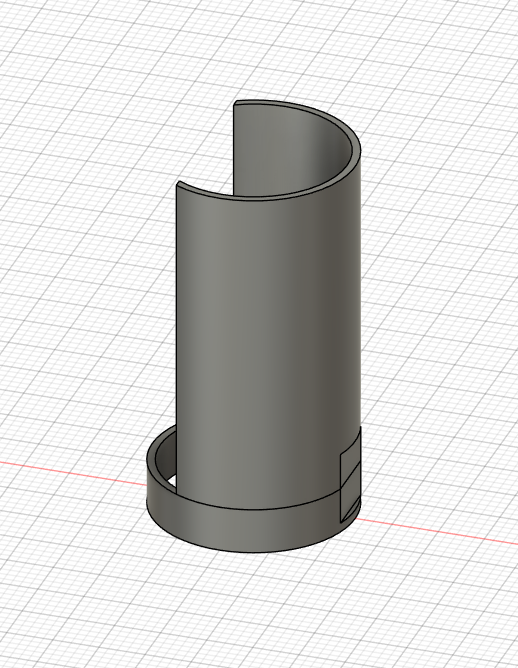The width and height of the screenshot is (518, 668).
Task: Select the small rectangular tab on ring
Action: (x=351, y=475)
